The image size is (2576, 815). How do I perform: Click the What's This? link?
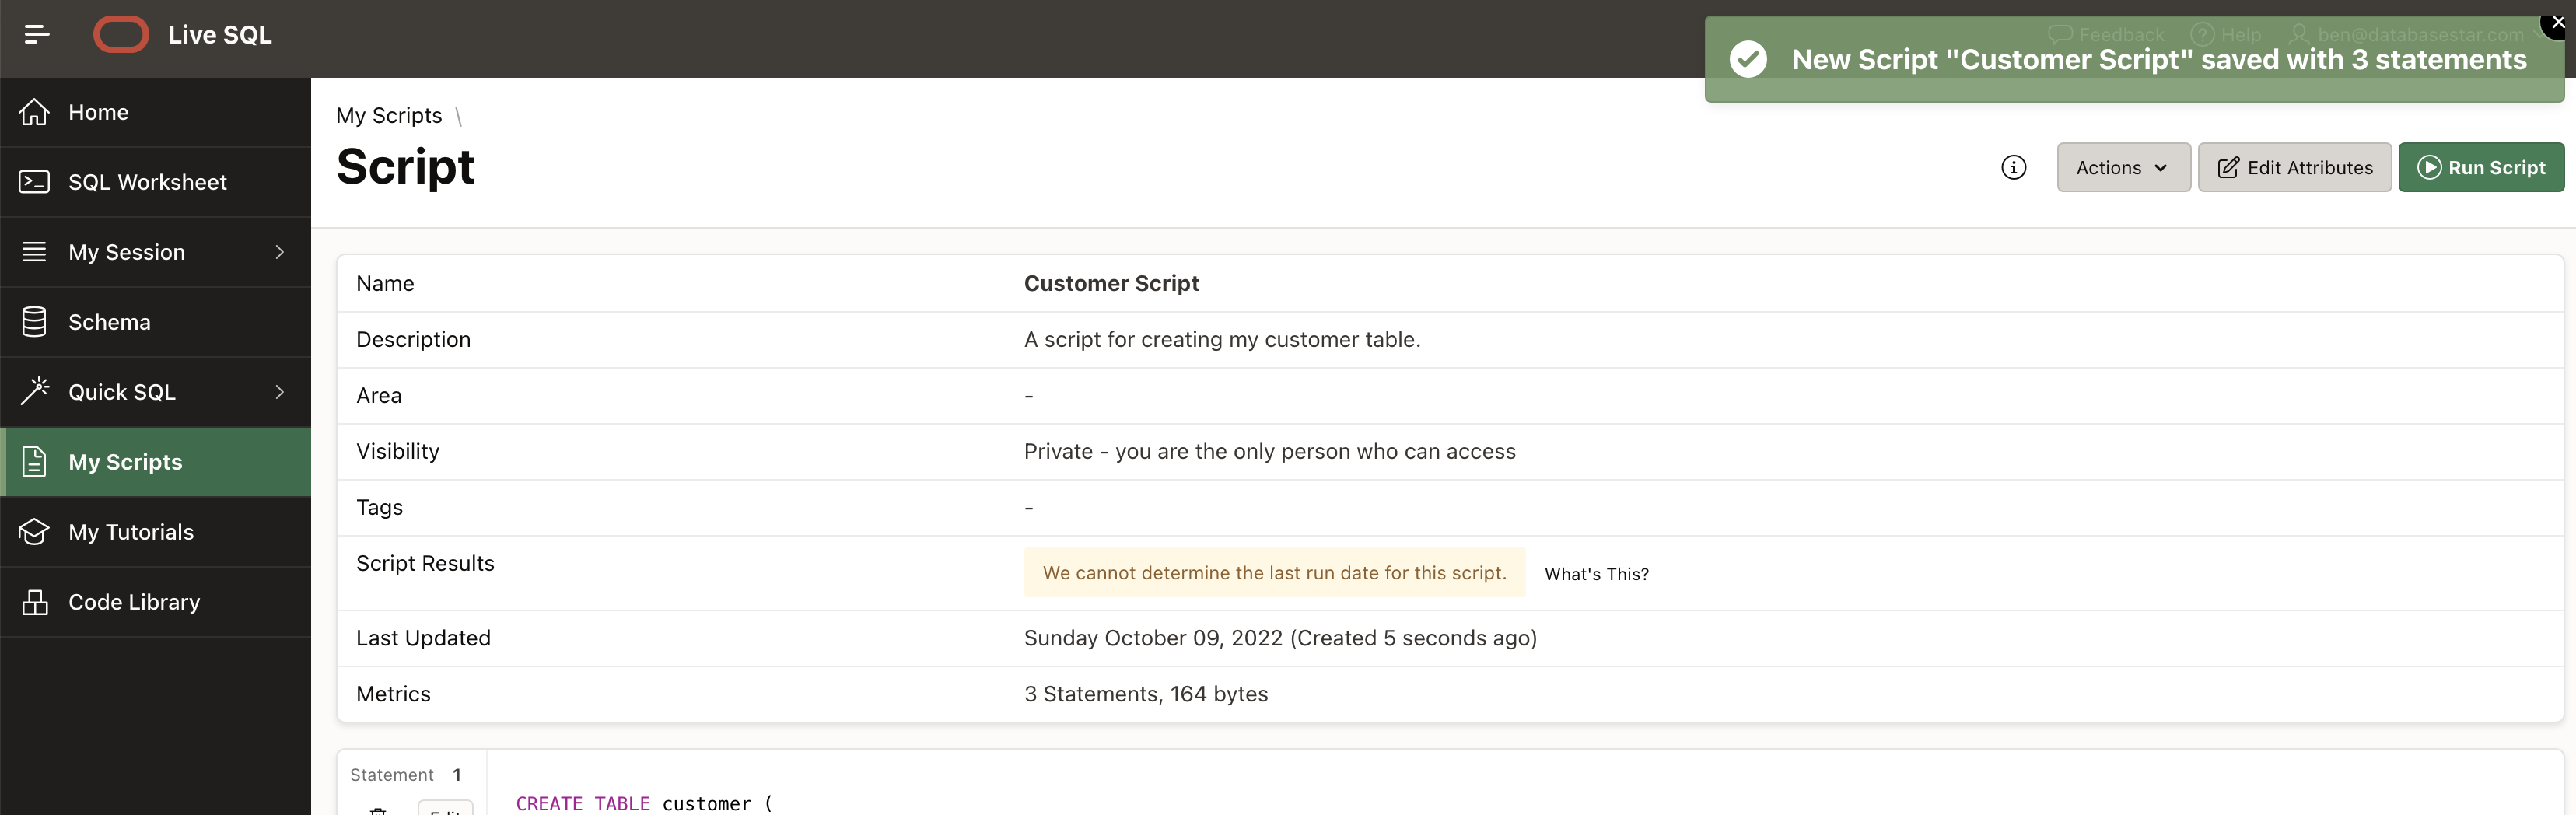coord(1596,574)
